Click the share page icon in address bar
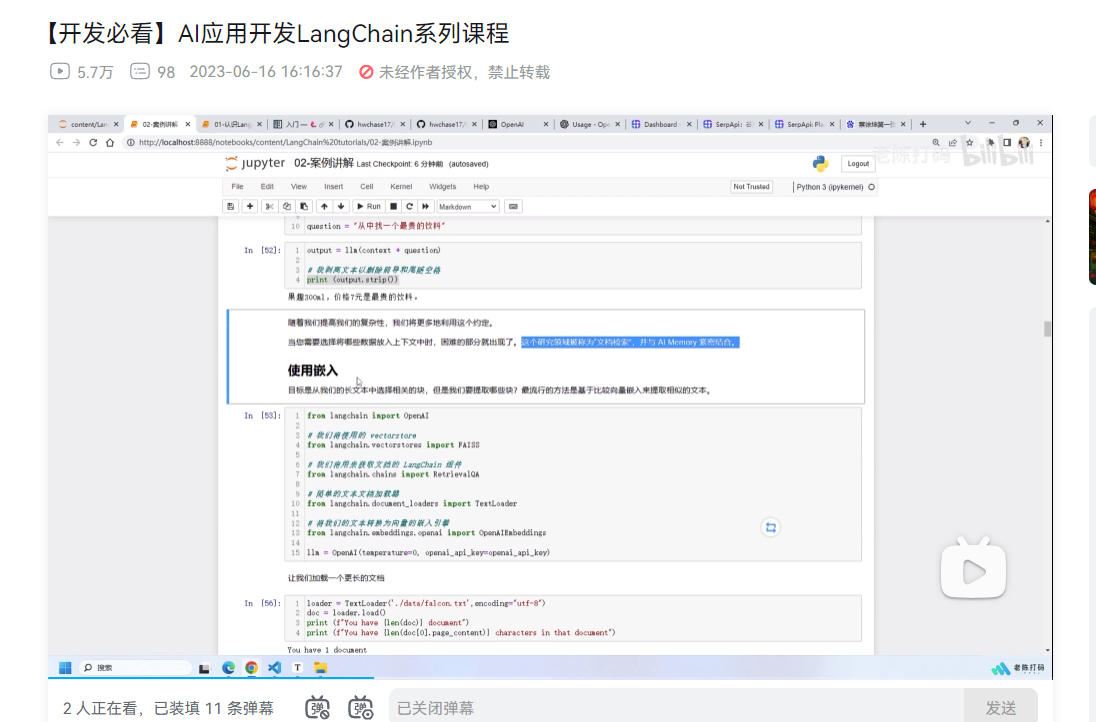The width and height of the screenshot is (1096, 722). (953, 143)
